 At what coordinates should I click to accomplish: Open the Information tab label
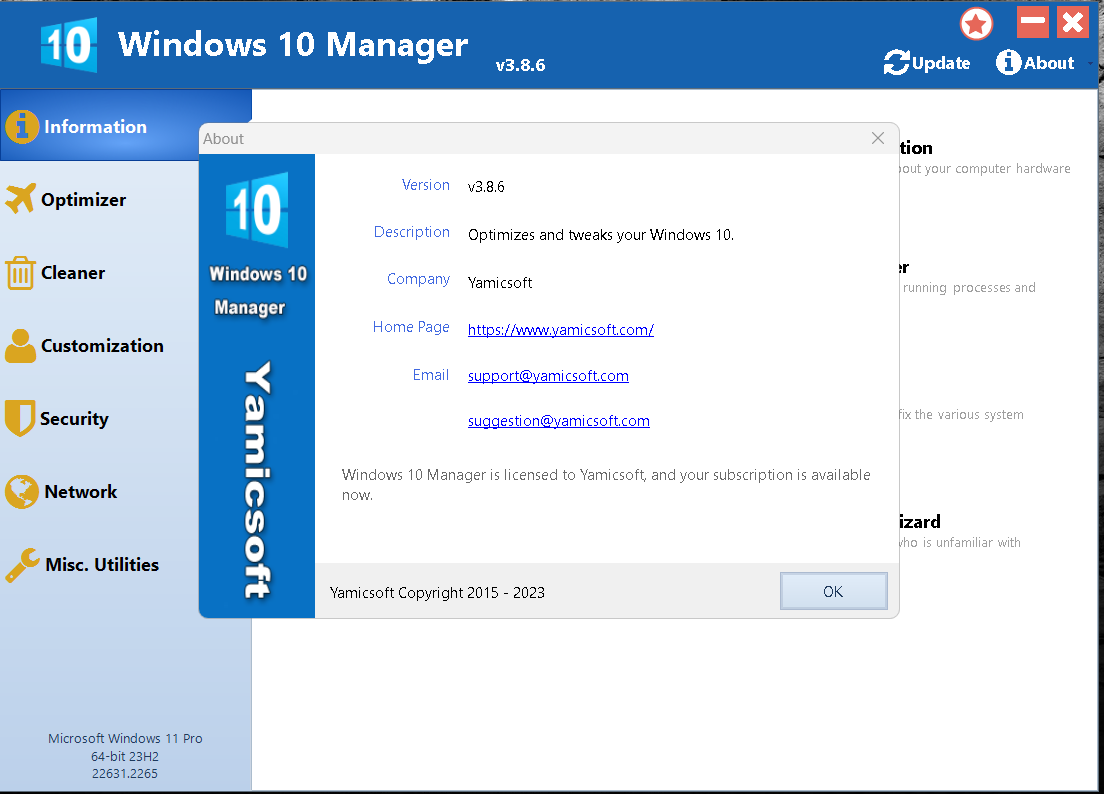coord(96,127)
